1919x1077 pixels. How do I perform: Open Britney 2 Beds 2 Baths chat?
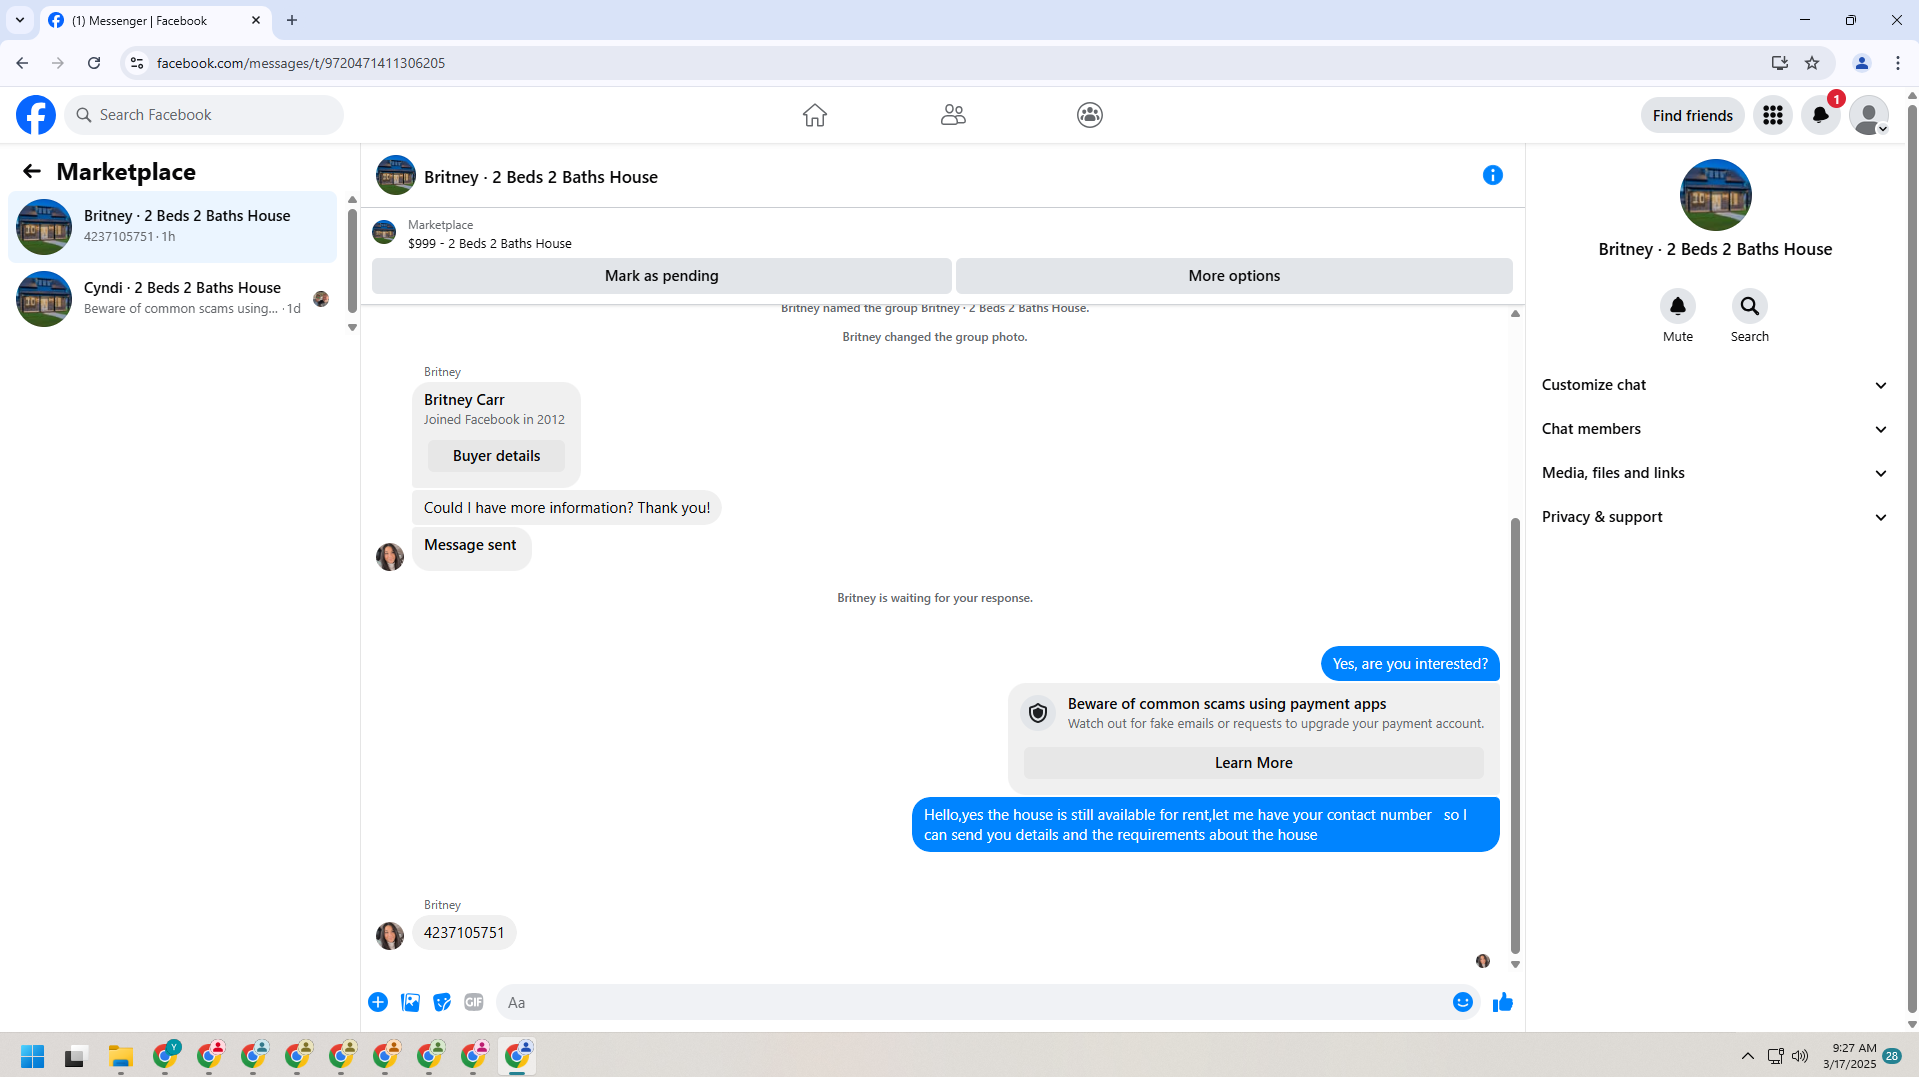point(173,227)
